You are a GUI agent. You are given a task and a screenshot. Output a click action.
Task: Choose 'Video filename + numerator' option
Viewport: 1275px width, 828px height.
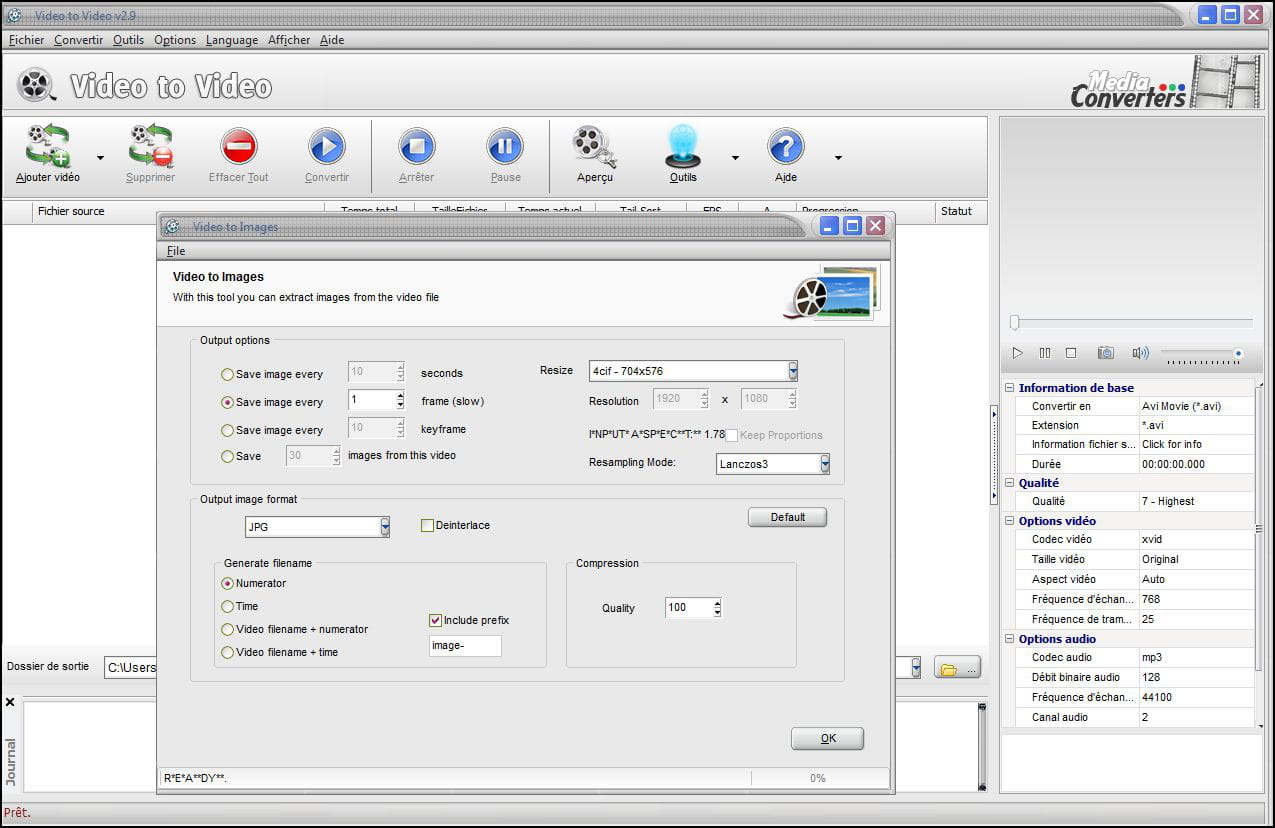[228, 630]
